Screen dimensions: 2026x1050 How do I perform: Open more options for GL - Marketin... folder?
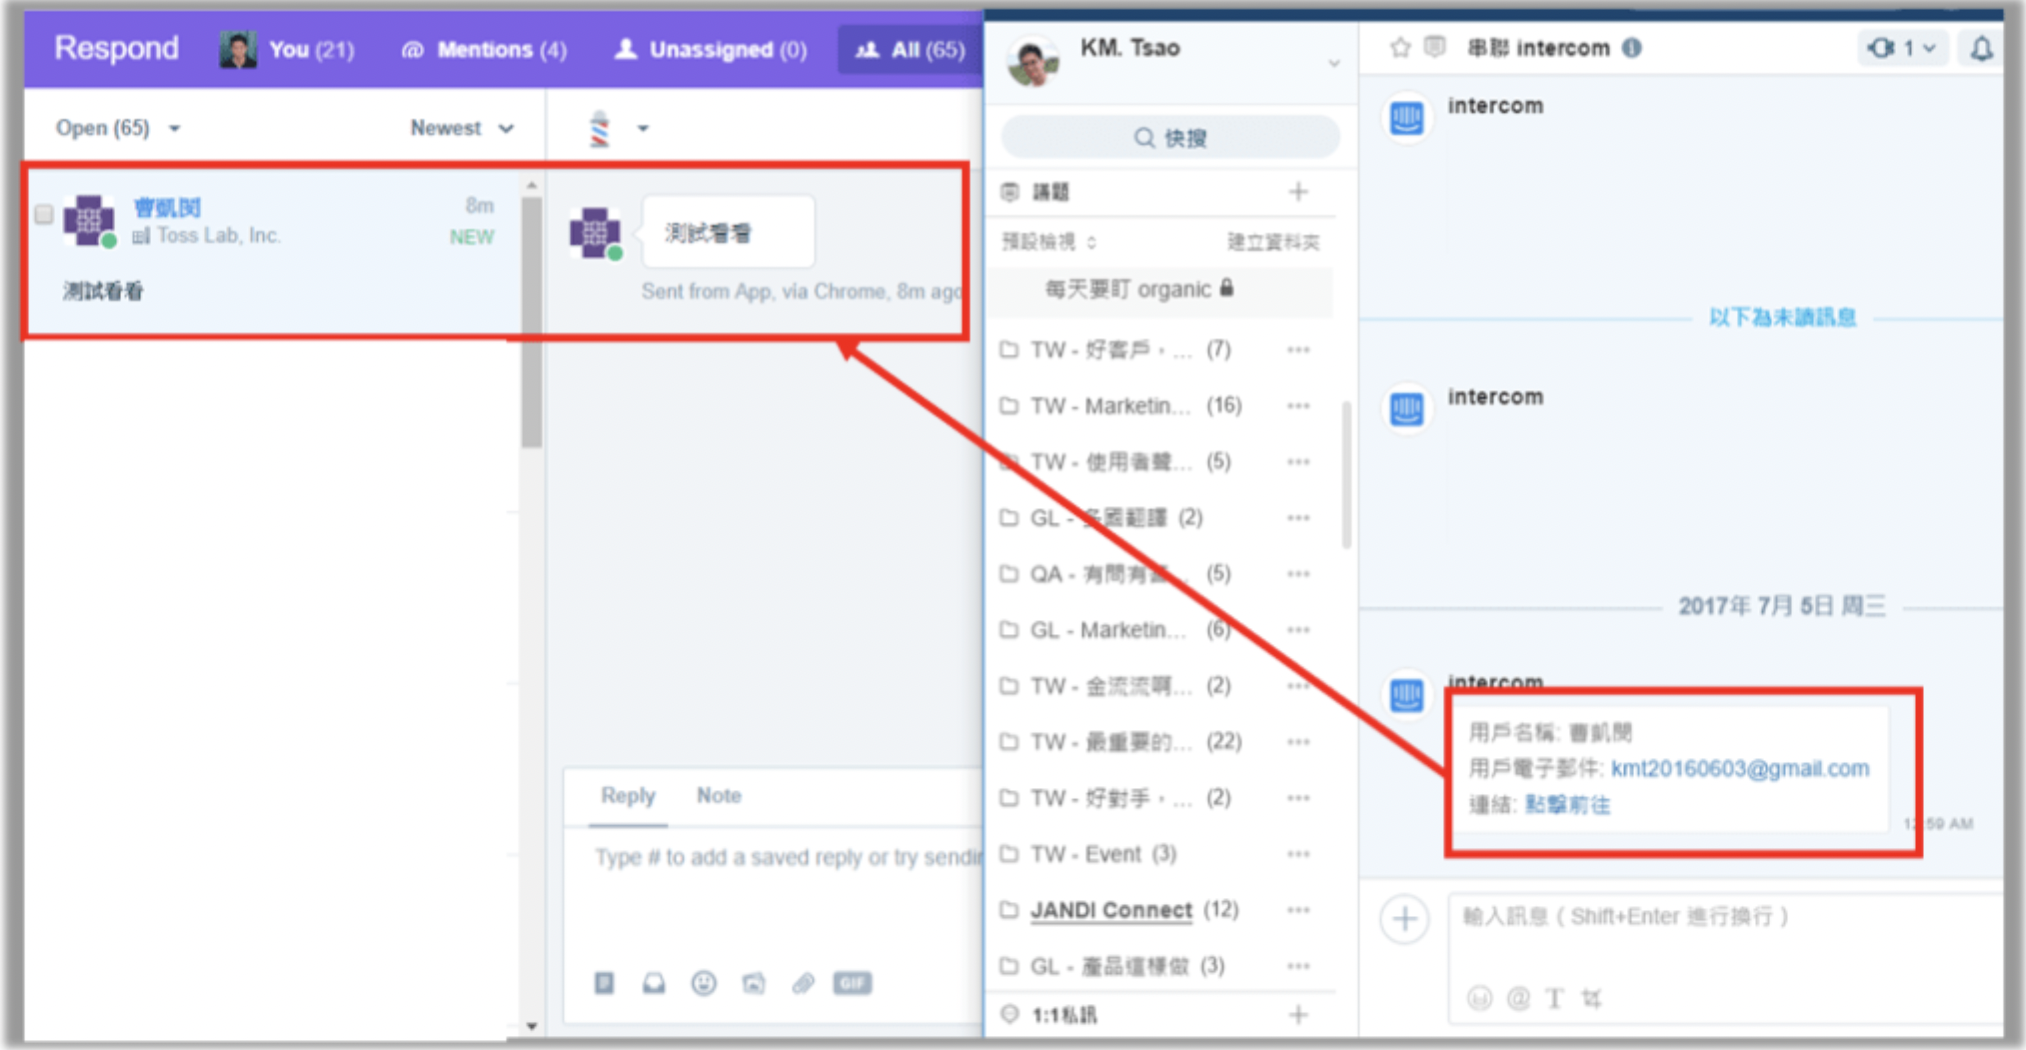[1298, 630]
